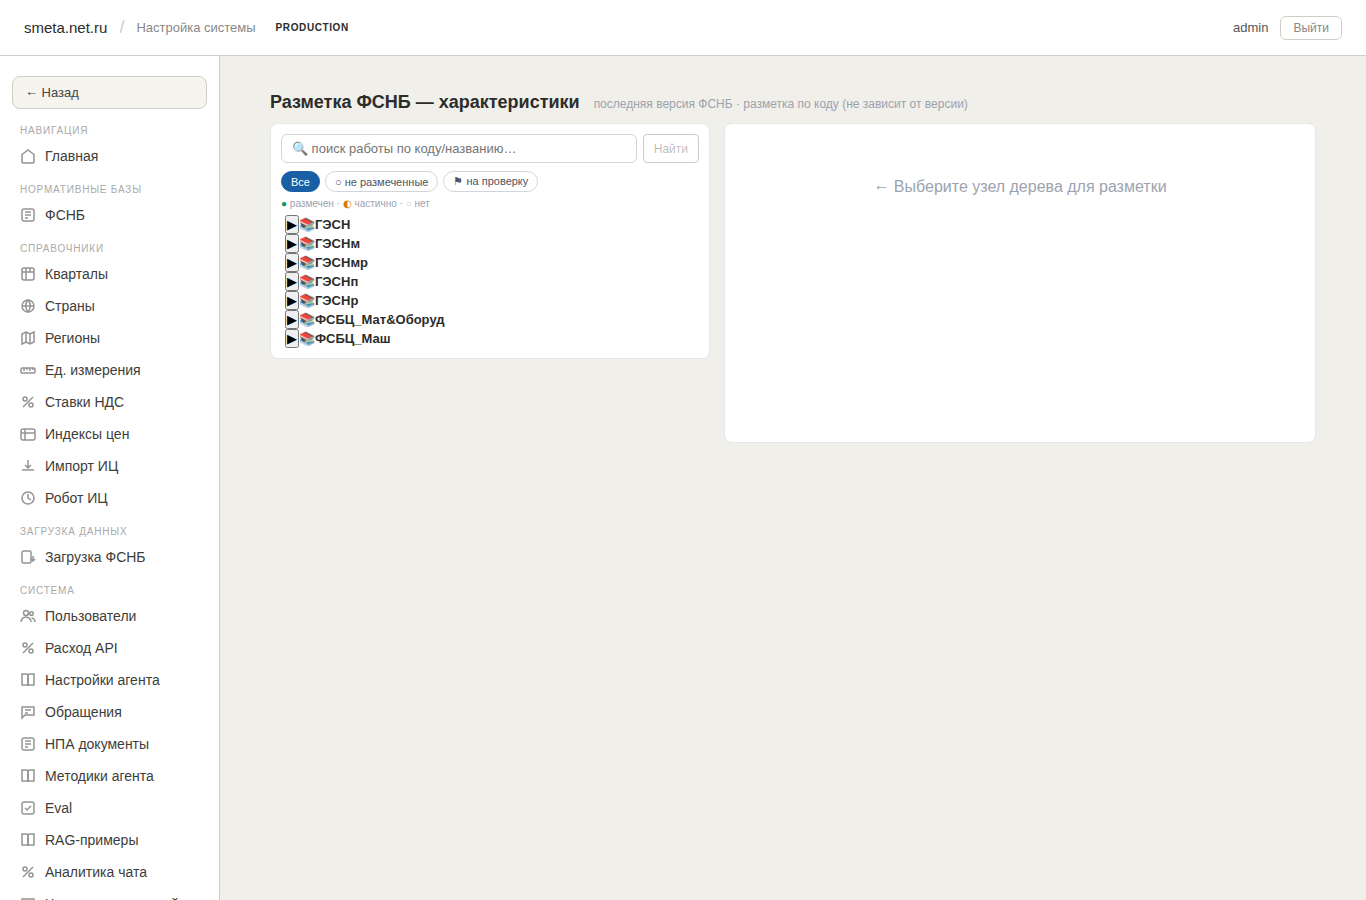Screen dimensions: 1366x900
Task: Click the books icon next to ГЭСН
Action: pyautogui.click(x=307, y=225)
